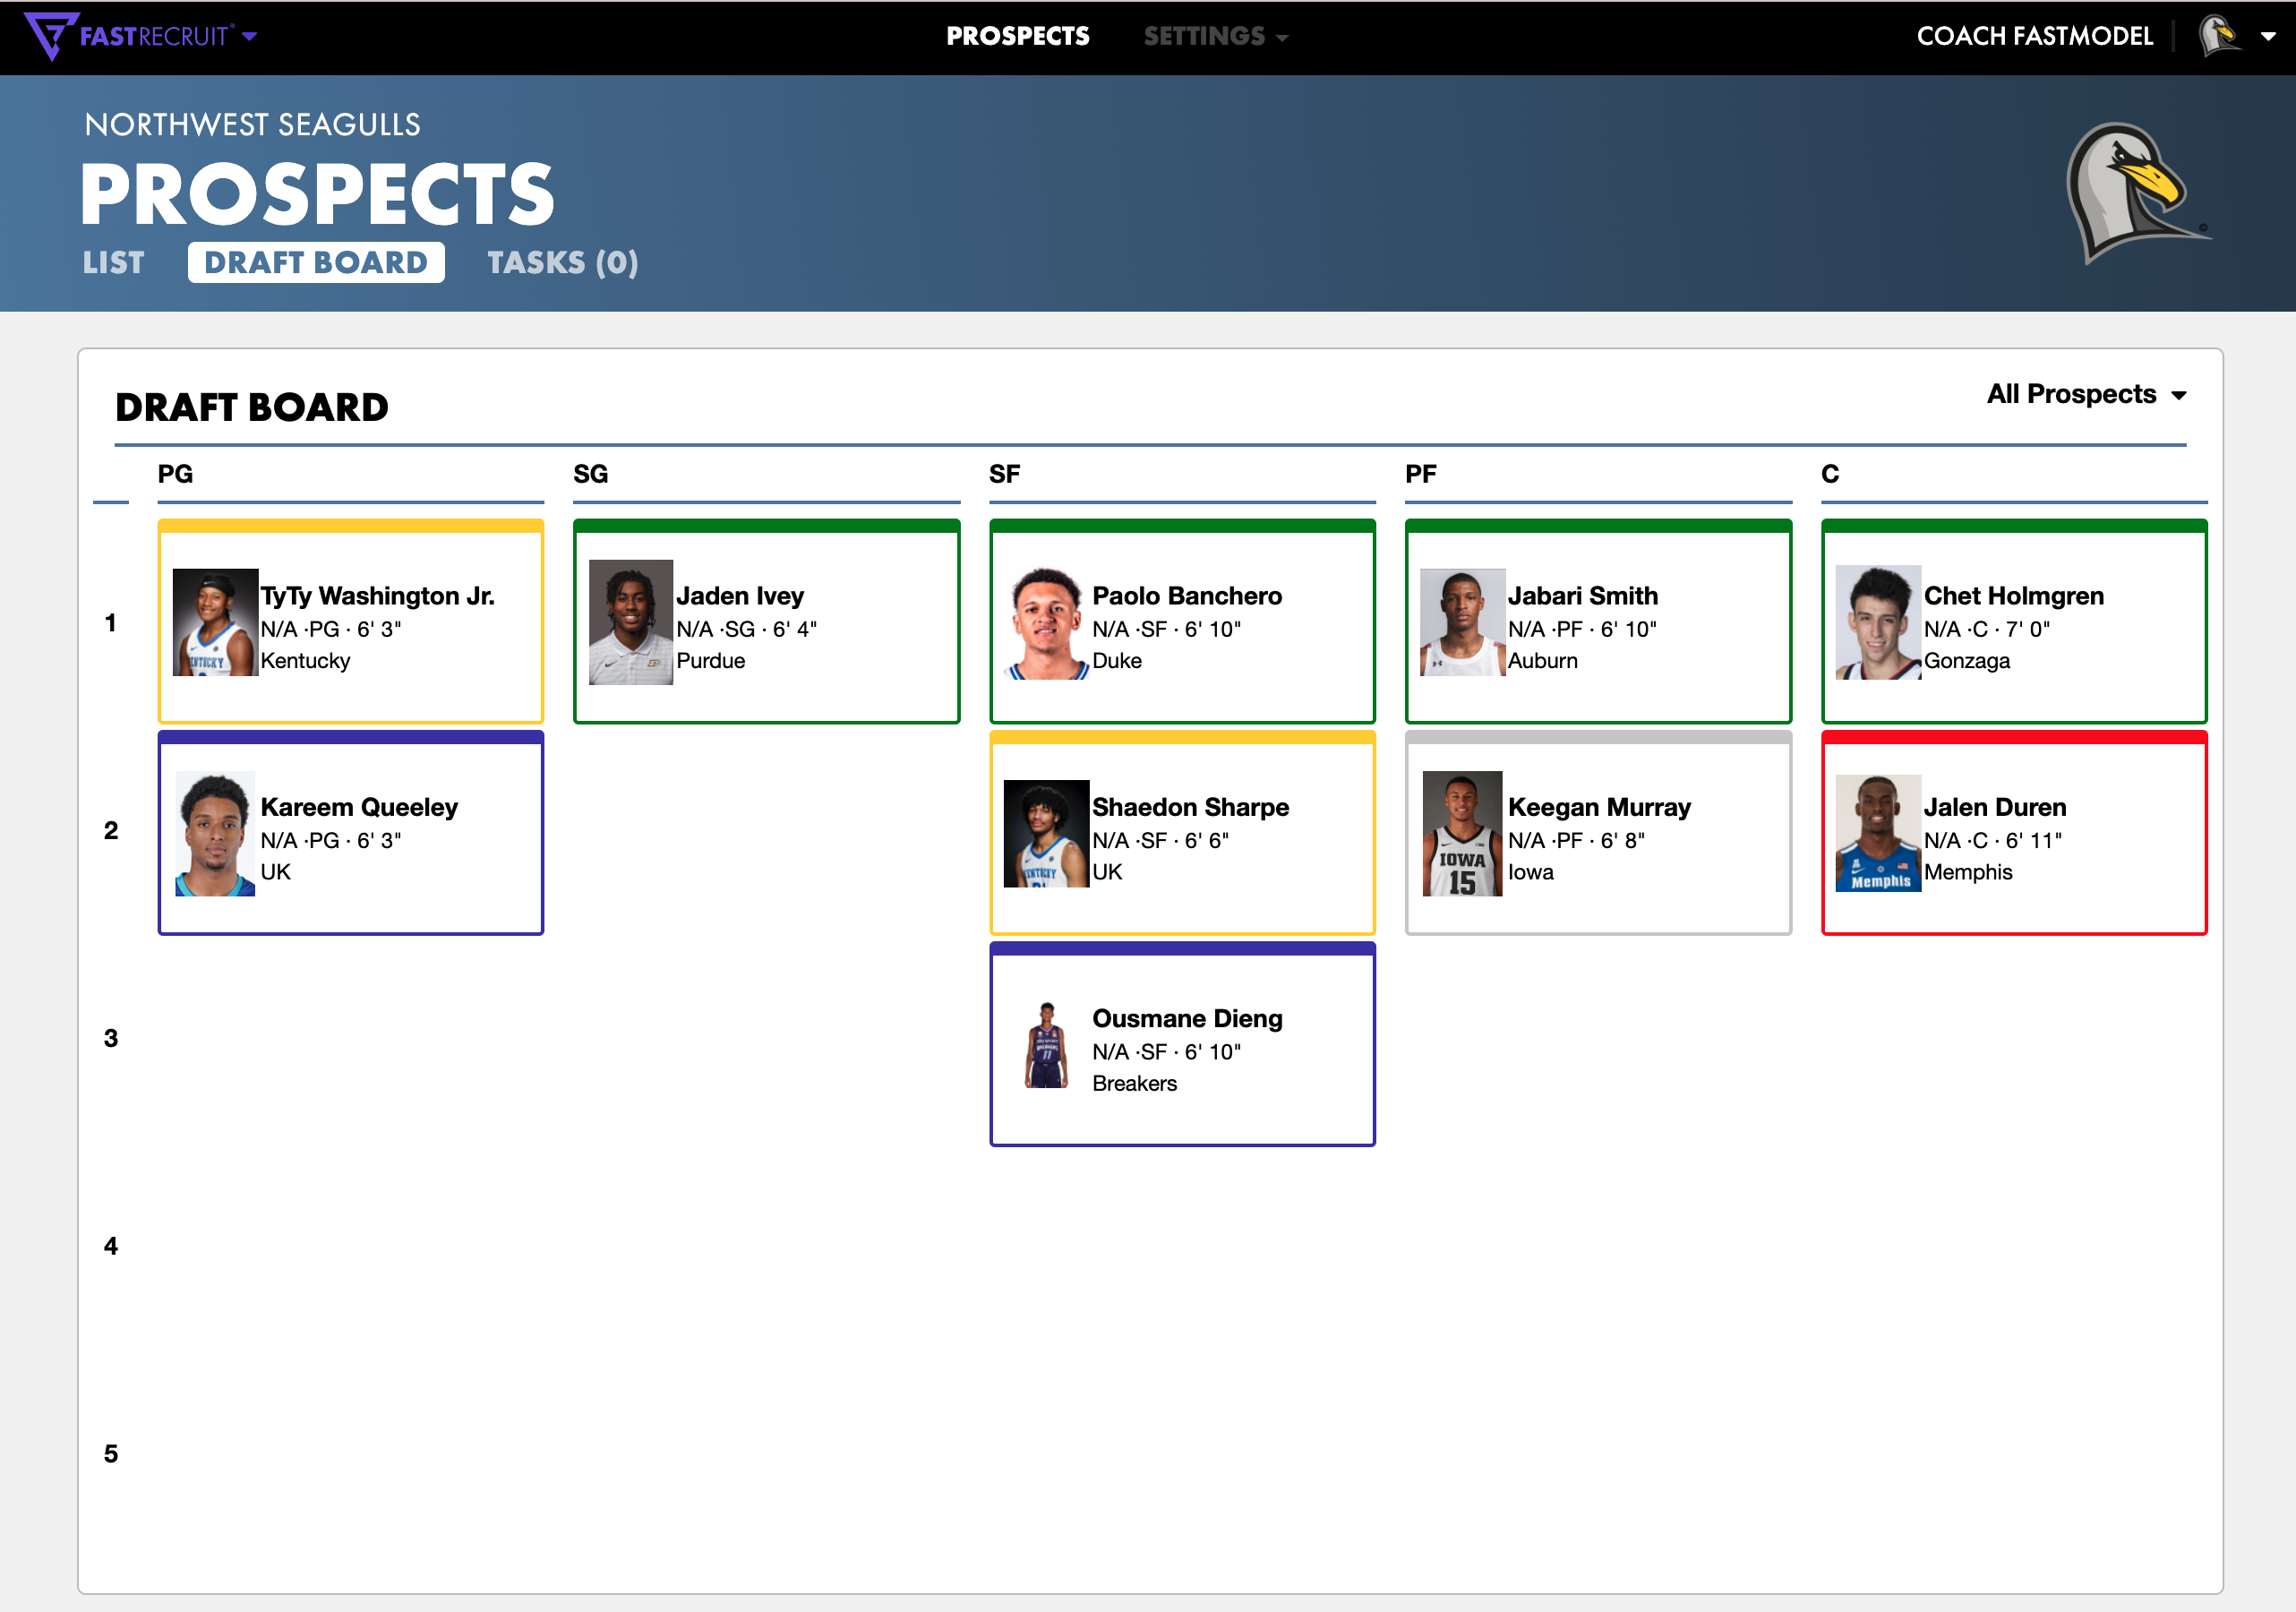The width and height of the screenshot is (2296, 1612).
Task: Click the C column header
Action: pos(1830,474)
